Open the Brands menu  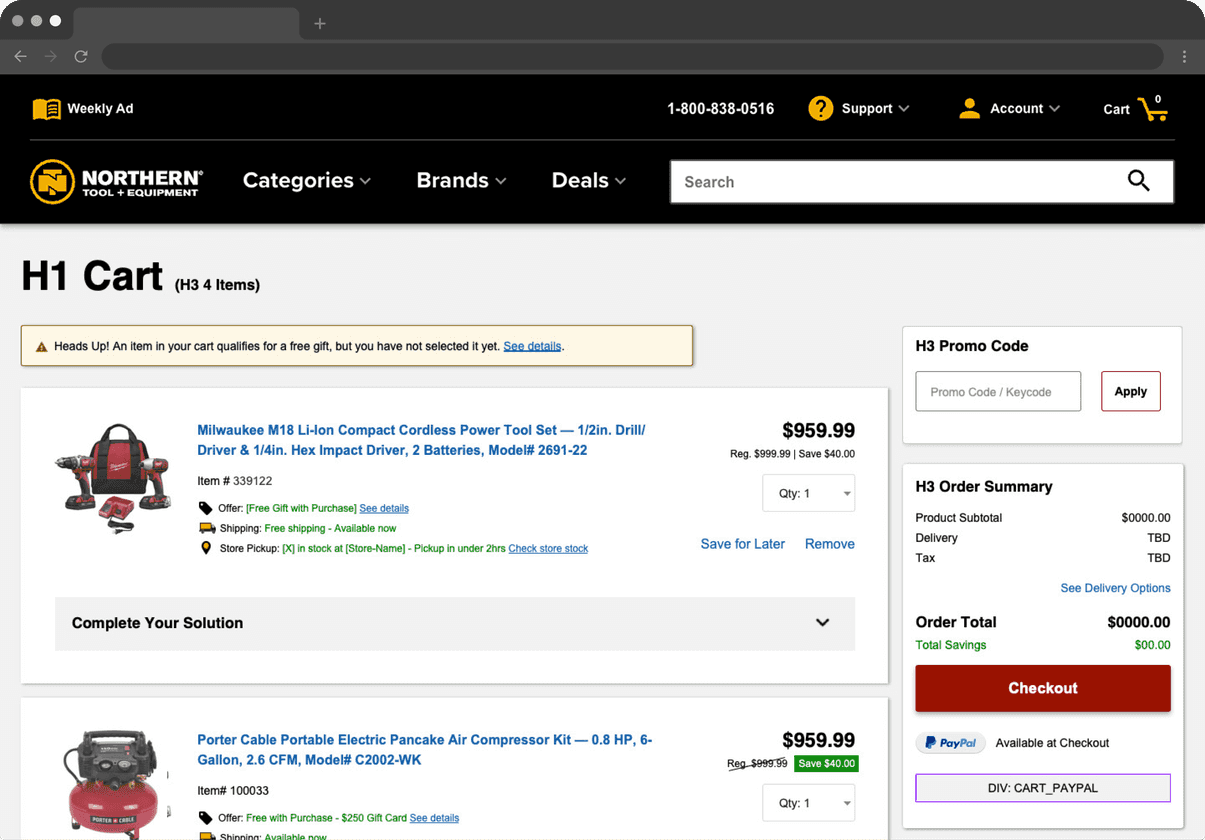(461, 181)
